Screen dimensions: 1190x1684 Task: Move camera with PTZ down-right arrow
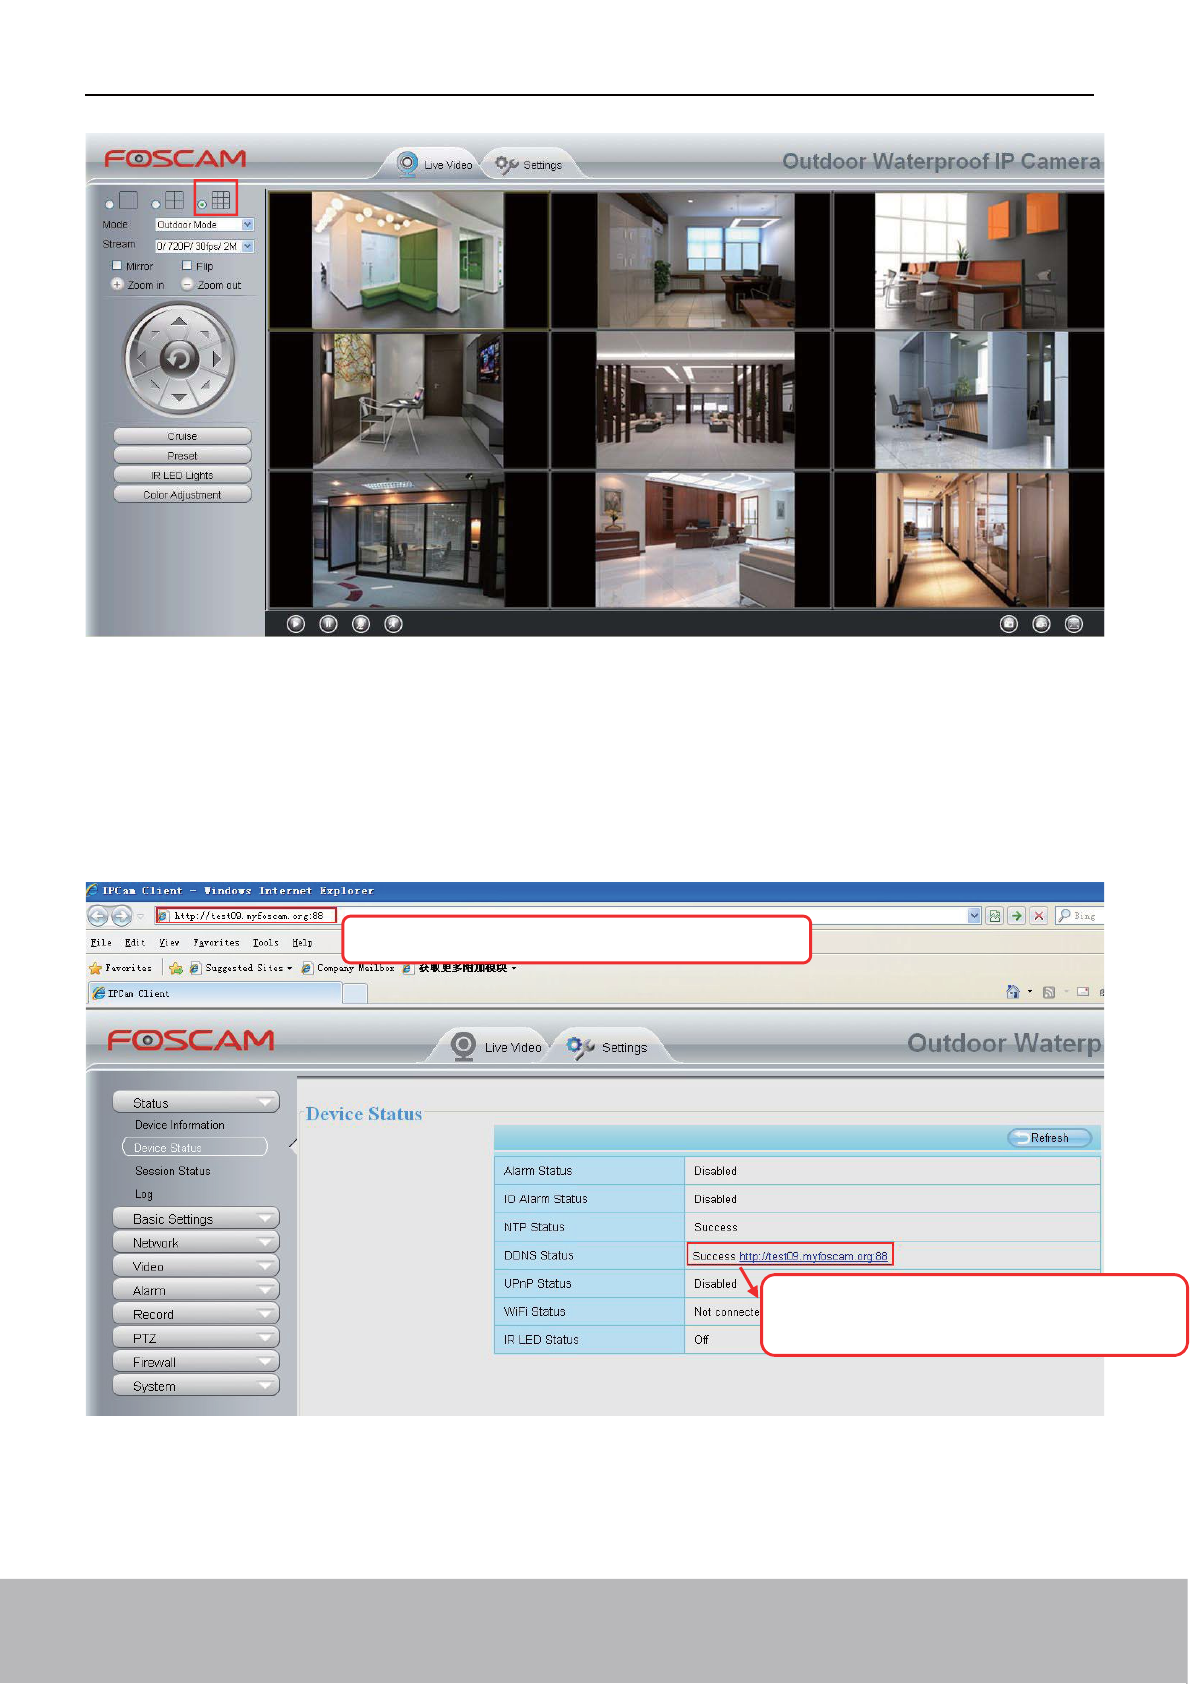click(x=205, y=384)
